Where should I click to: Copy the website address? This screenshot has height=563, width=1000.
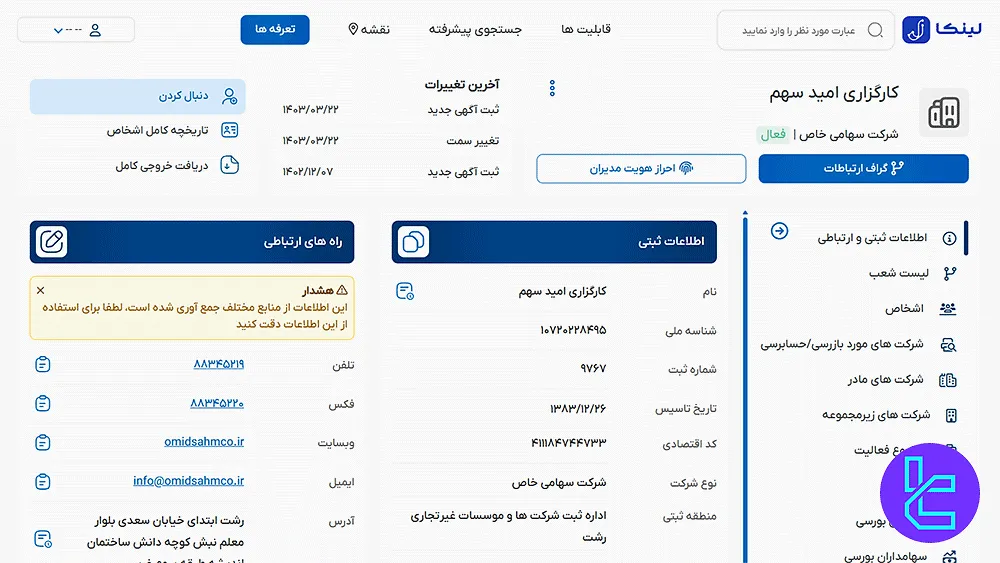click(x=43, y=442)
